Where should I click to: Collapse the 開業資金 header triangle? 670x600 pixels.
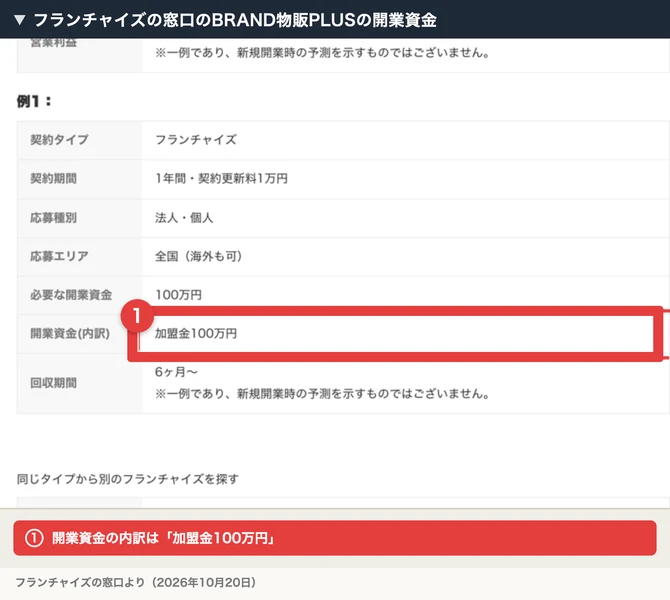coord(20,20)
